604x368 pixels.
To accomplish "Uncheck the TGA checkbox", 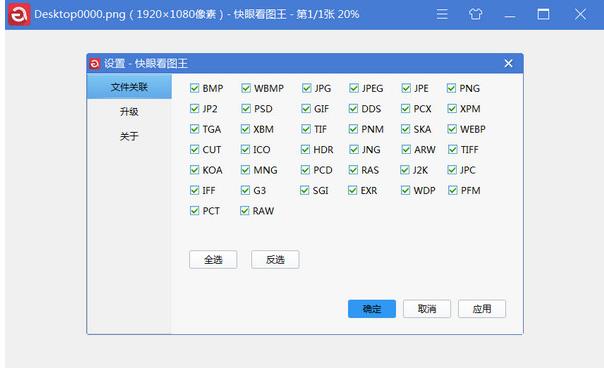I will click(x=195, y=129).
